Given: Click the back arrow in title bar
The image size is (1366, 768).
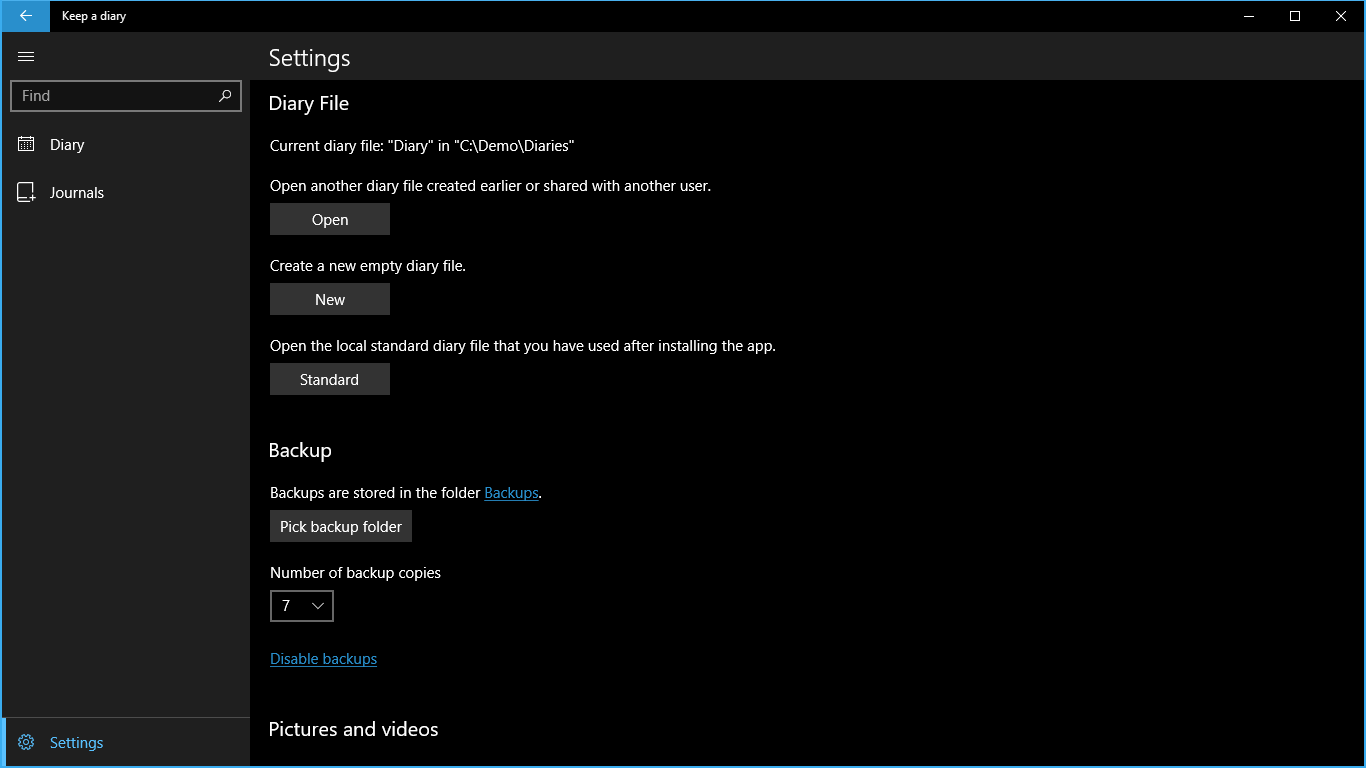Looking at the screenshot, I should click(x=25, y=16).
